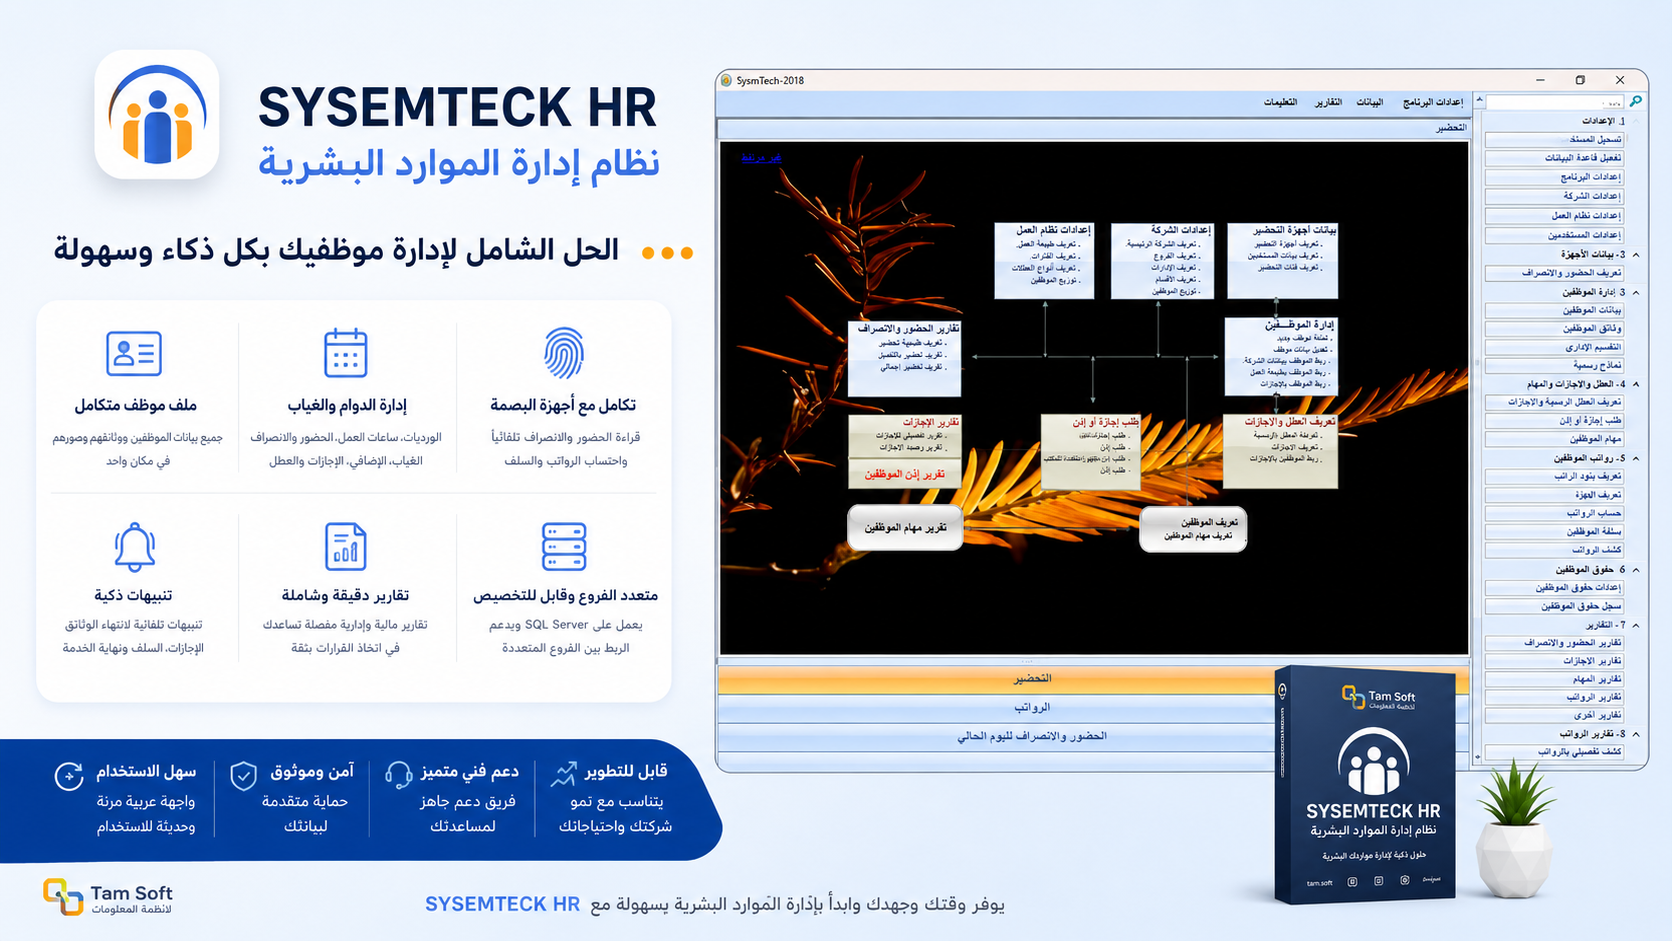Viewport: 1672px width, 941px height.
Task: Open the التقارير menu in menu bar
Action: 1328,102
